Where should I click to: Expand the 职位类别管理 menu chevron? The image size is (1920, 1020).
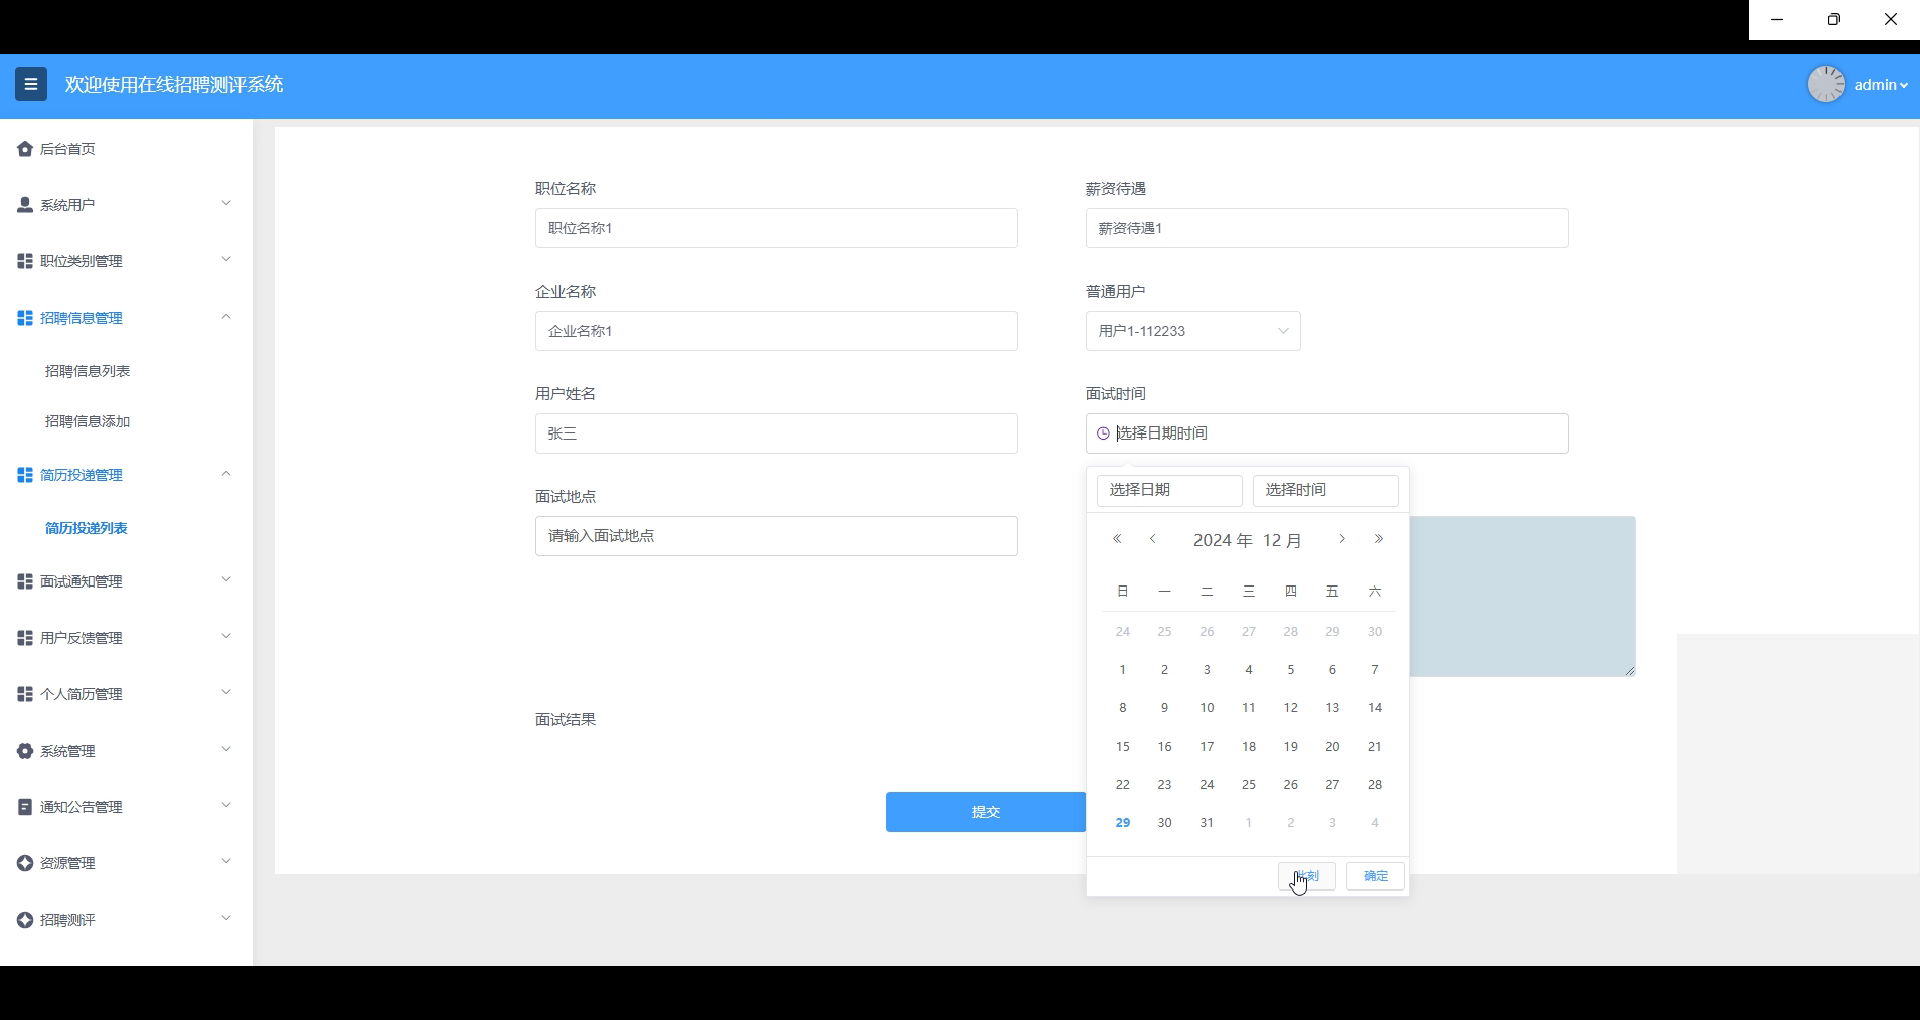[x=226, y=259]
